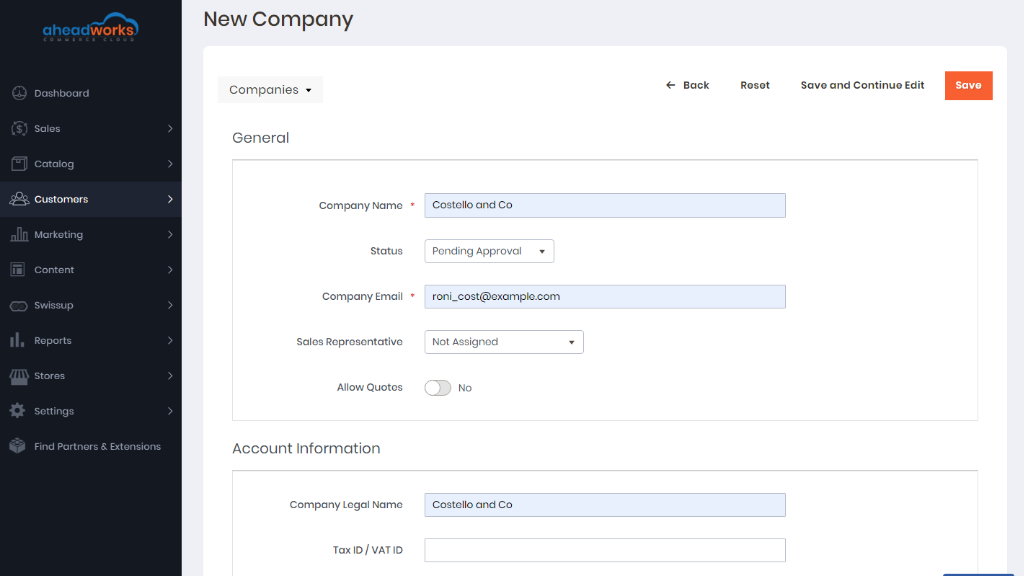The width and height of the screenshot is (1024, 576).
Task: Open the Reports menu item
Action: 91,340
